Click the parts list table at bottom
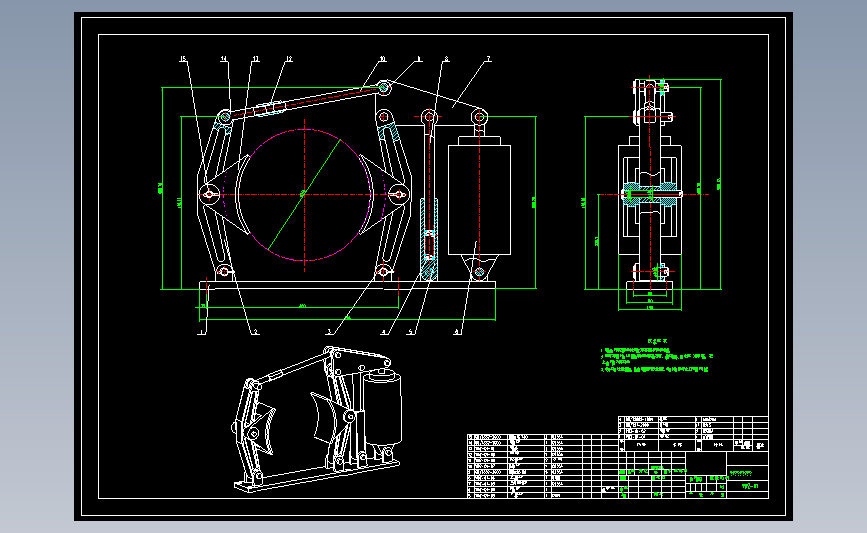This screenshot has height=533, width=867. tap(542, 466)
